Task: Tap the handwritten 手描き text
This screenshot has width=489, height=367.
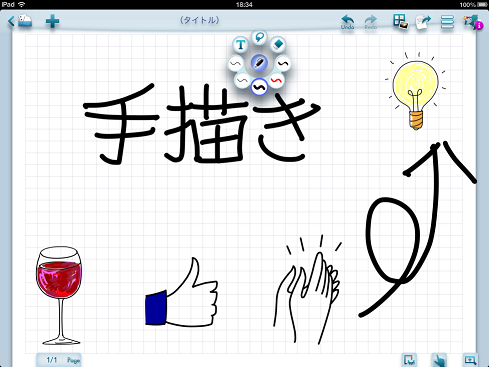Action: (202, 124)
